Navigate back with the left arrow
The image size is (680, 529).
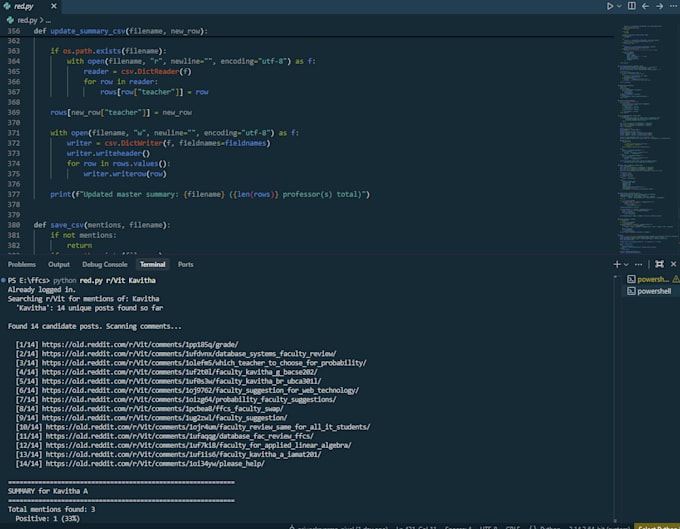coord(645,6)
